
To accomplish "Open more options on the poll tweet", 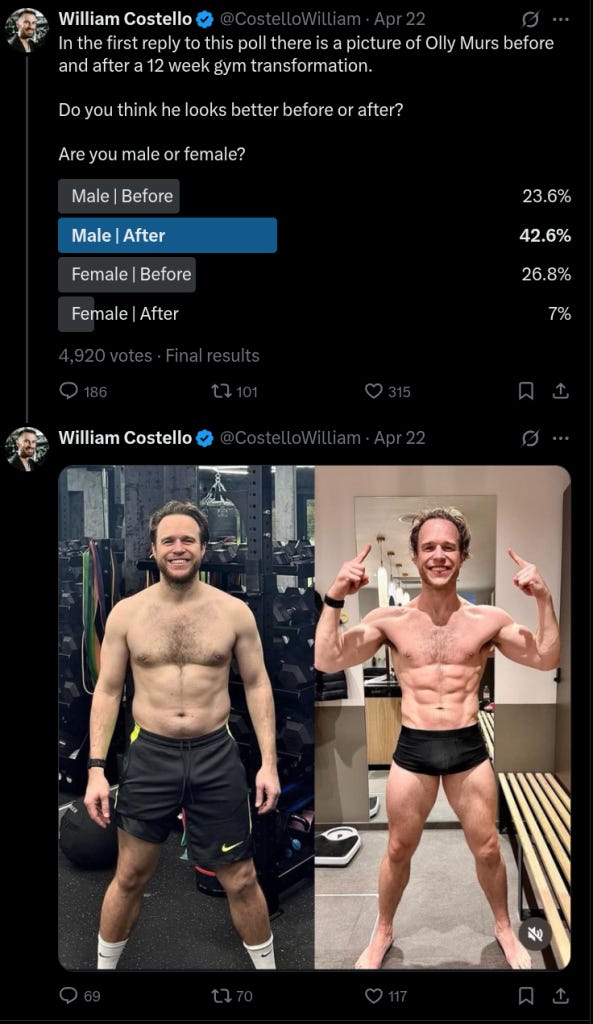I will [560, 20].
